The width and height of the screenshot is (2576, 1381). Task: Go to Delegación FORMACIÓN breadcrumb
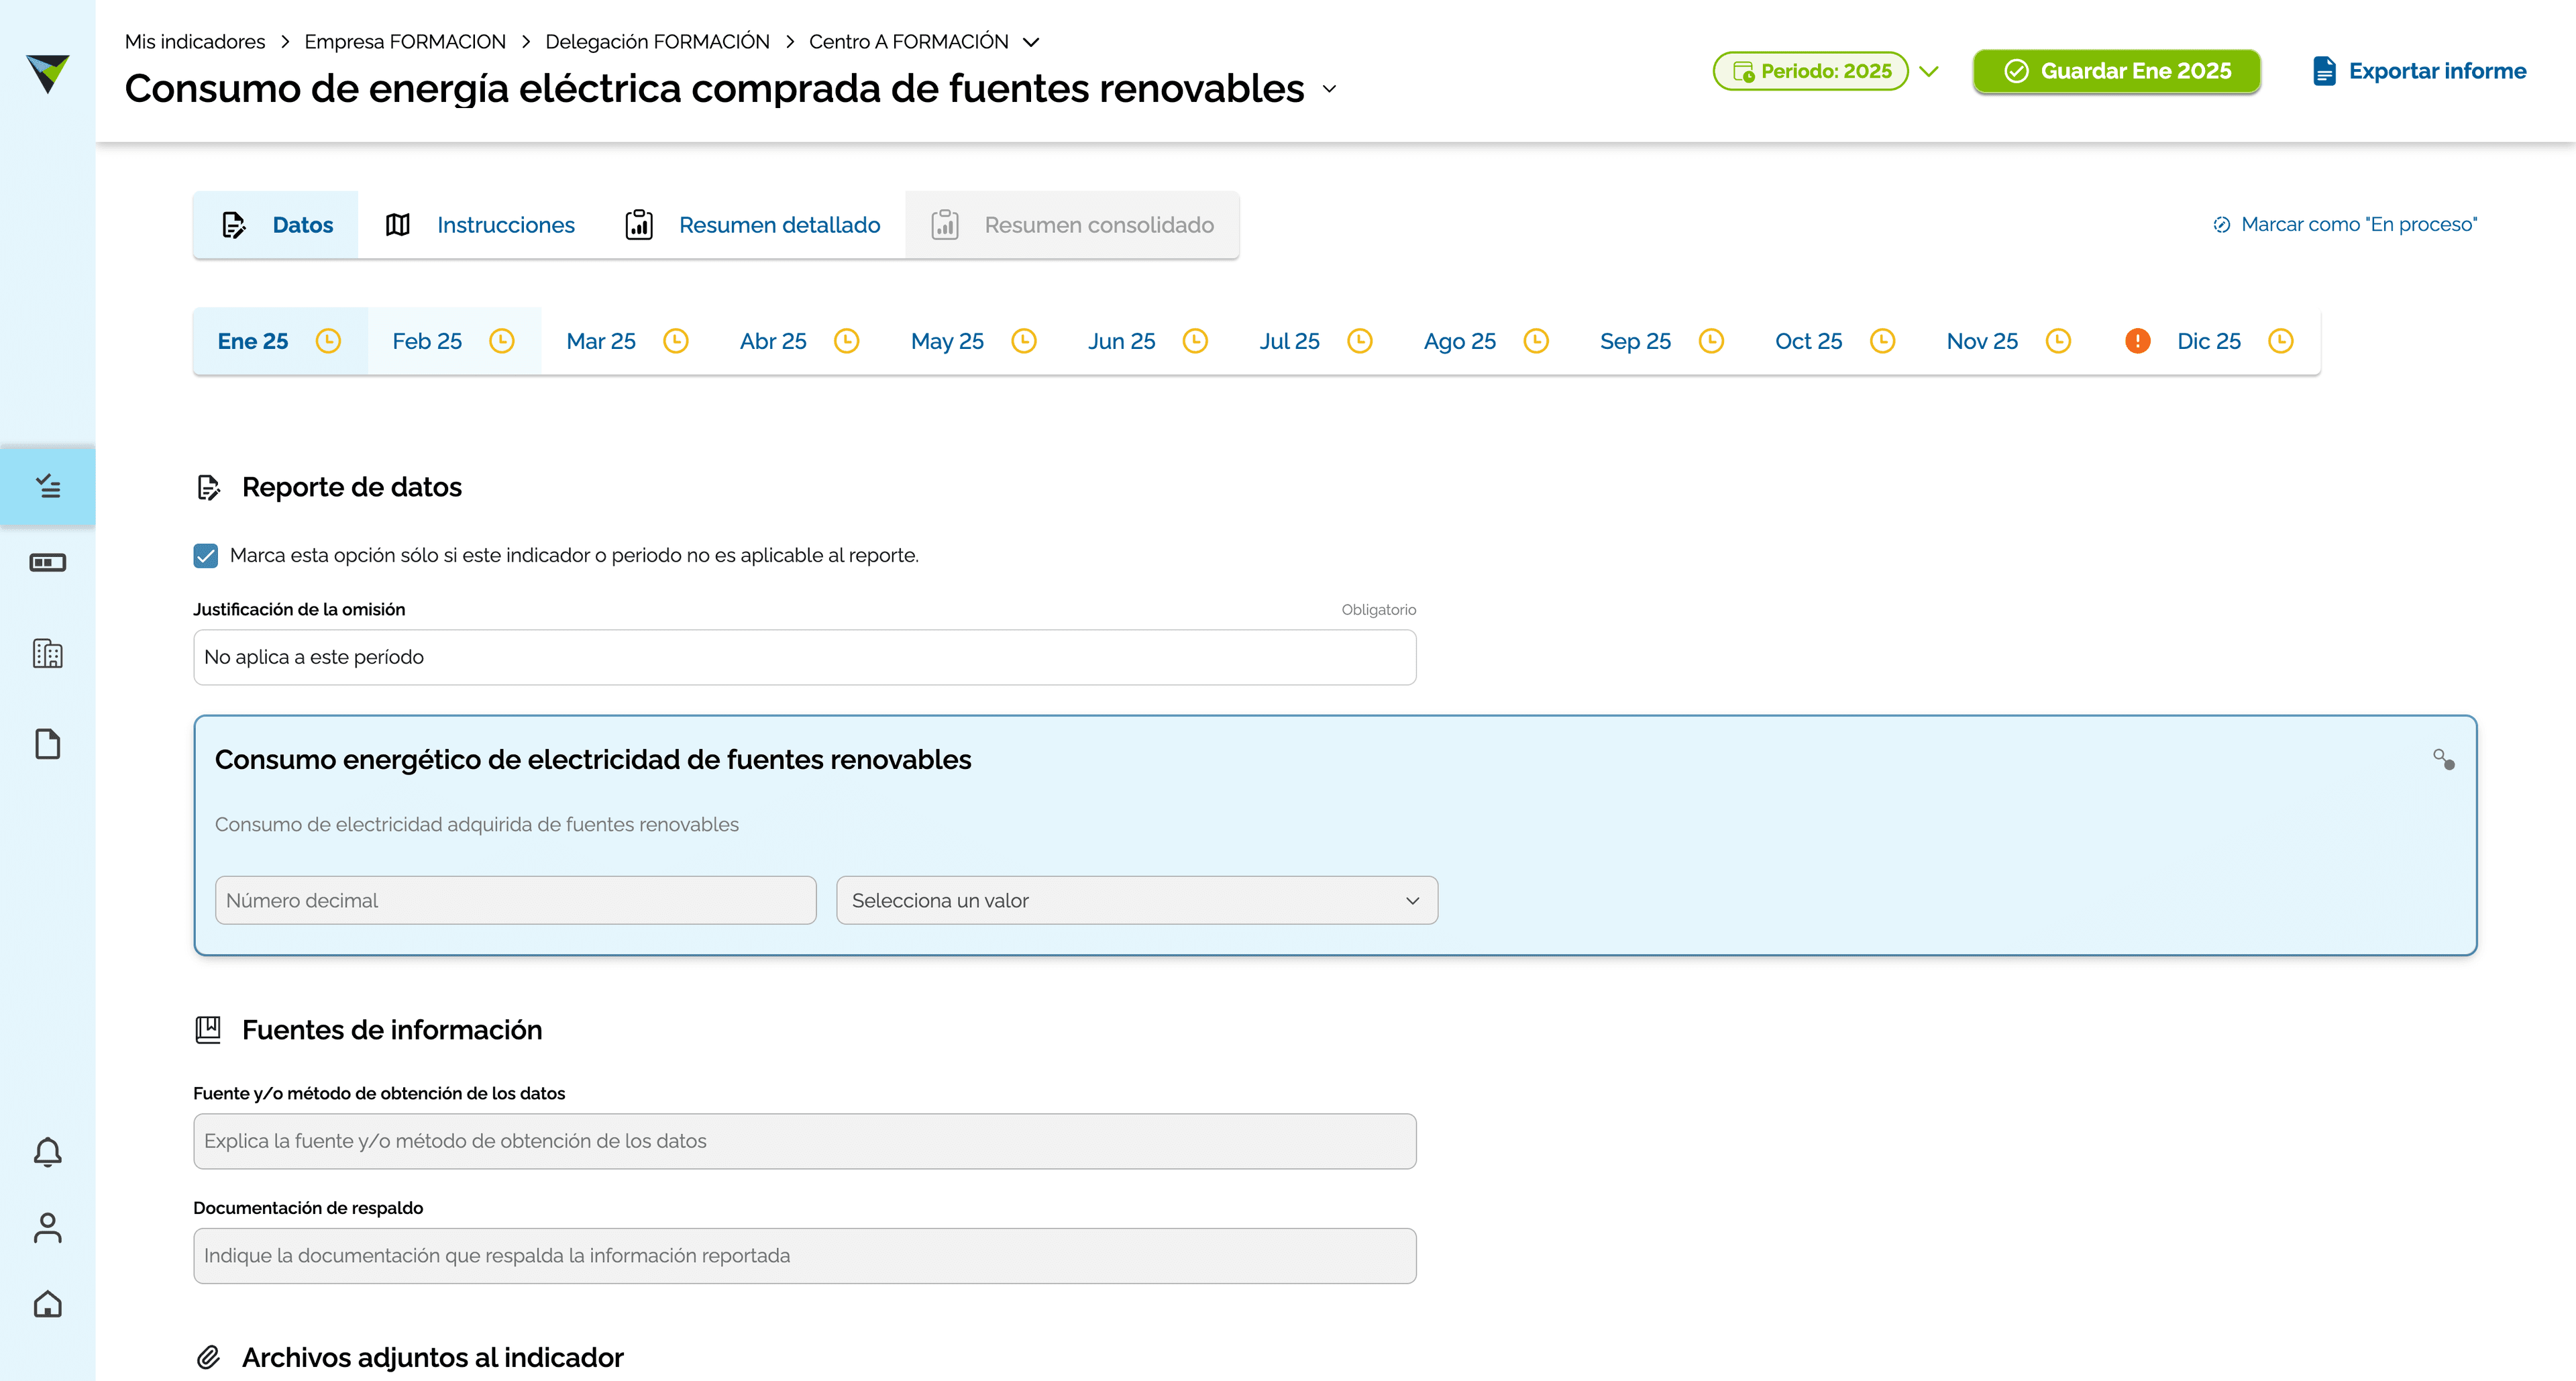coord(657,42)
